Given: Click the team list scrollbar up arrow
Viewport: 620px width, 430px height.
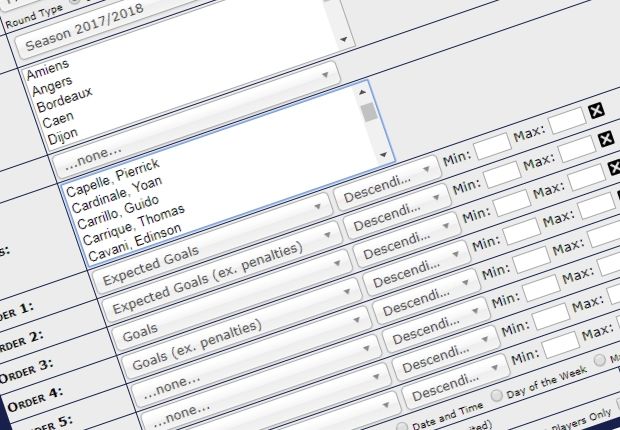Looking at the screenshot, I should click(369, 93).
